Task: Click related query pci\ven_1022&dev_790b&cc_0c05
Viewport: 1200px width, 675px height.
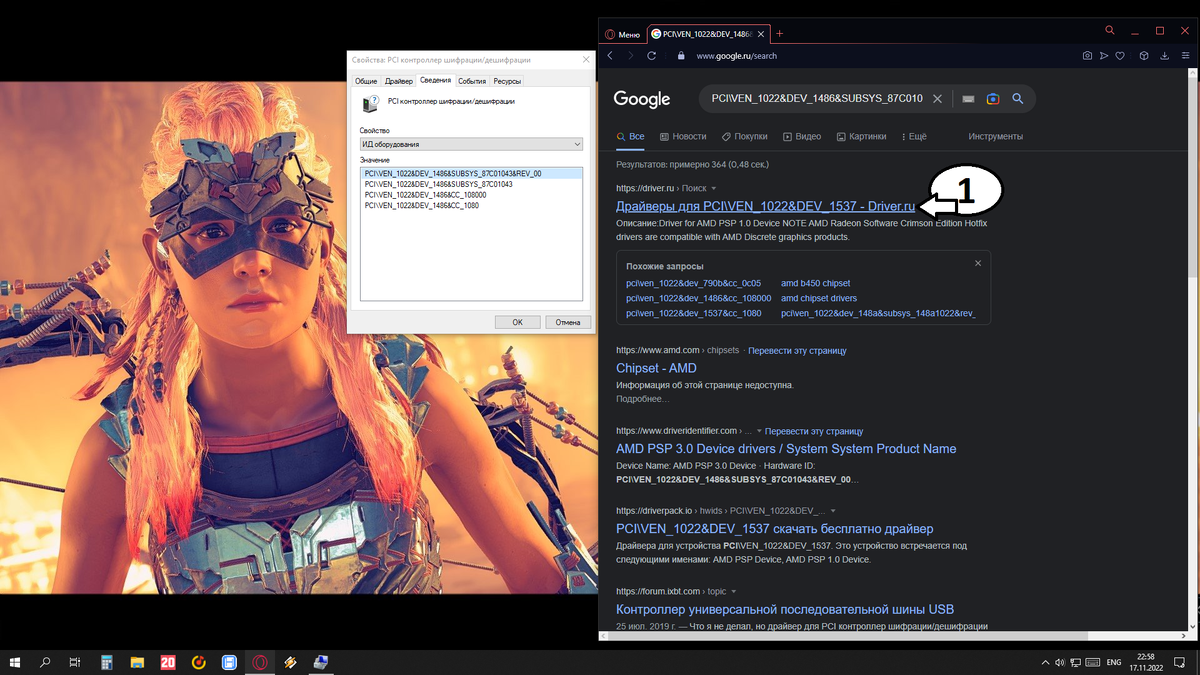Action: tap(694, 283)
